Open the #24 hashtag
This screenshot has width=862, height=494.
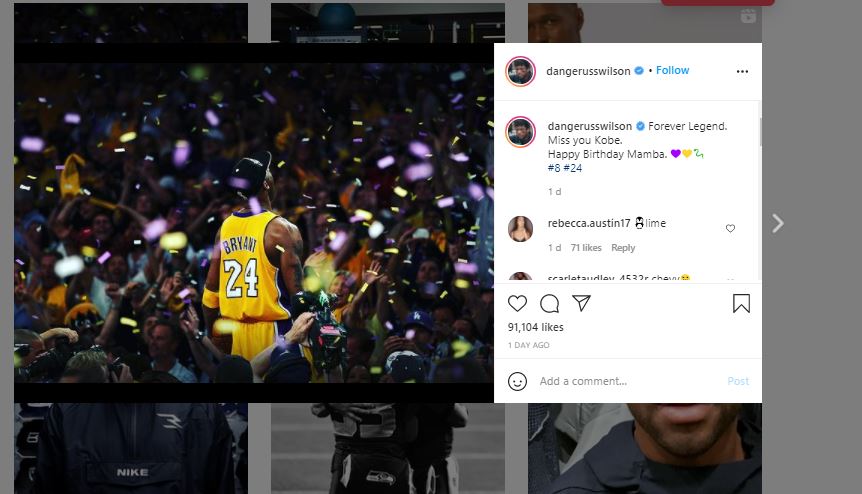point(573,168)
